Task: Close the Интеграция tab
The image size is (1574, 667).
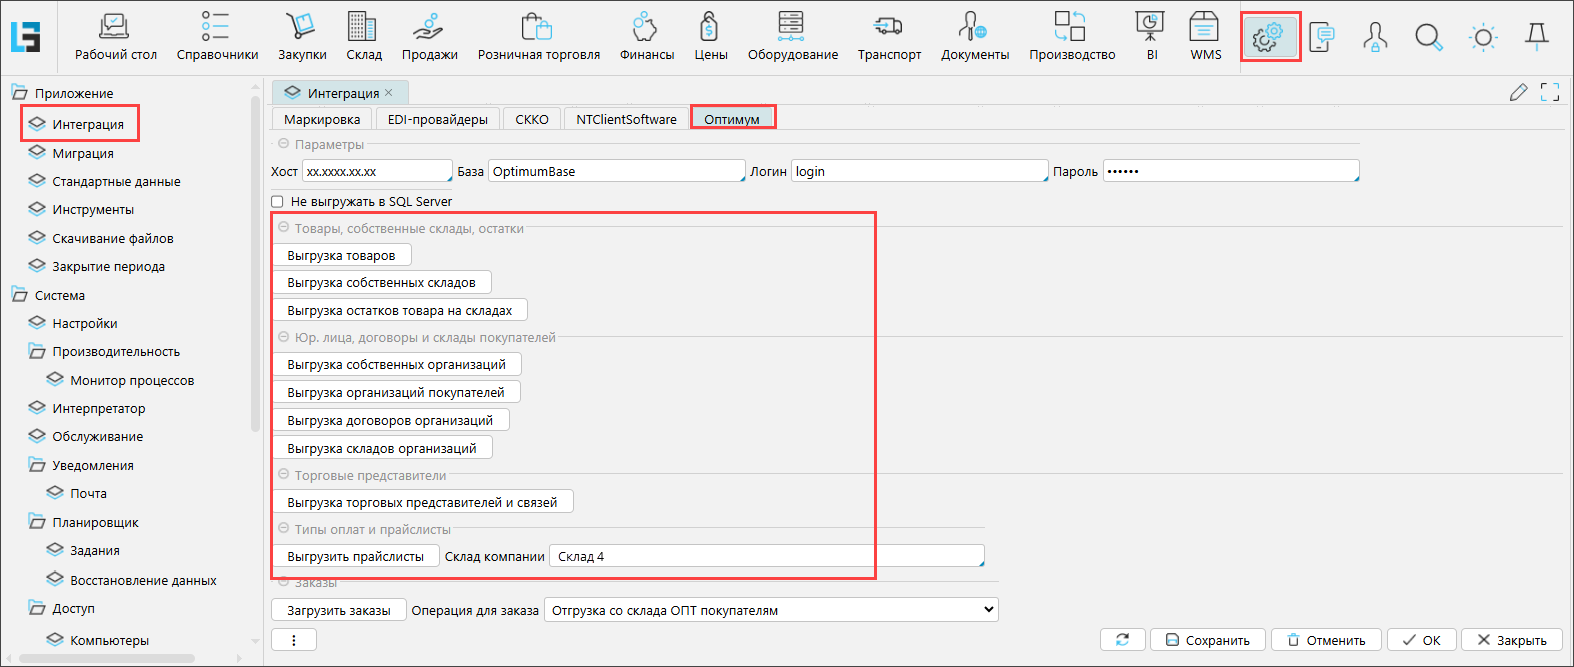Action: pyautogui.click(x=389, y=93)
